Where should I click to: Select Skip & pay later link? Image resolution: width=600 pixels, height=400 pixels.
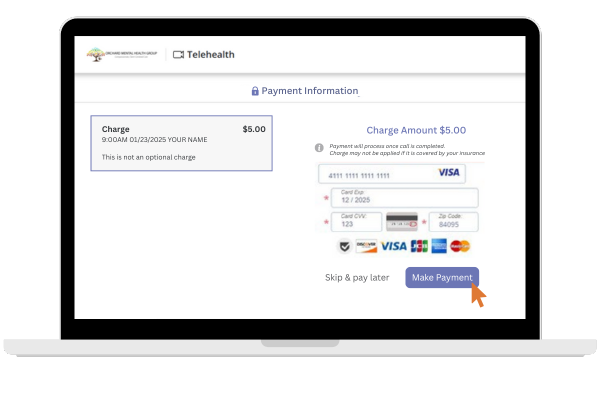357,278
